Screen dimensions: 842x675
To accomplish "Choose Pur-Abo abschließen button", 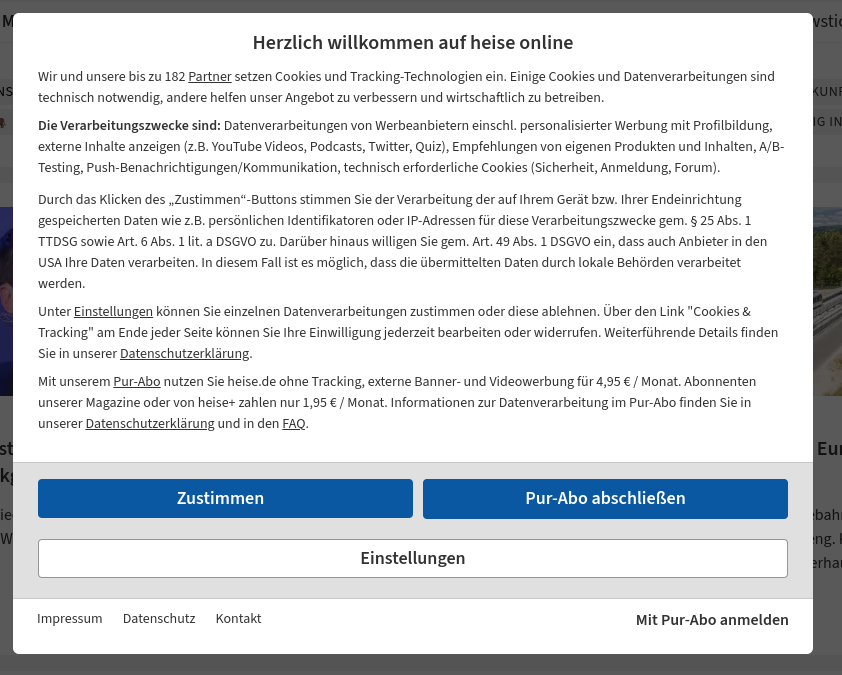I will click(605, 498).
